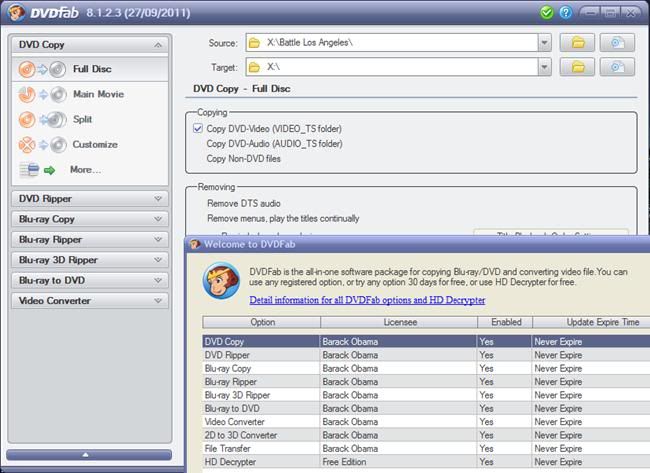This screenshot has height=473, width=650.
Task: Click the monkey icon in Welcome dialog
Action: [x=221, y=281]
